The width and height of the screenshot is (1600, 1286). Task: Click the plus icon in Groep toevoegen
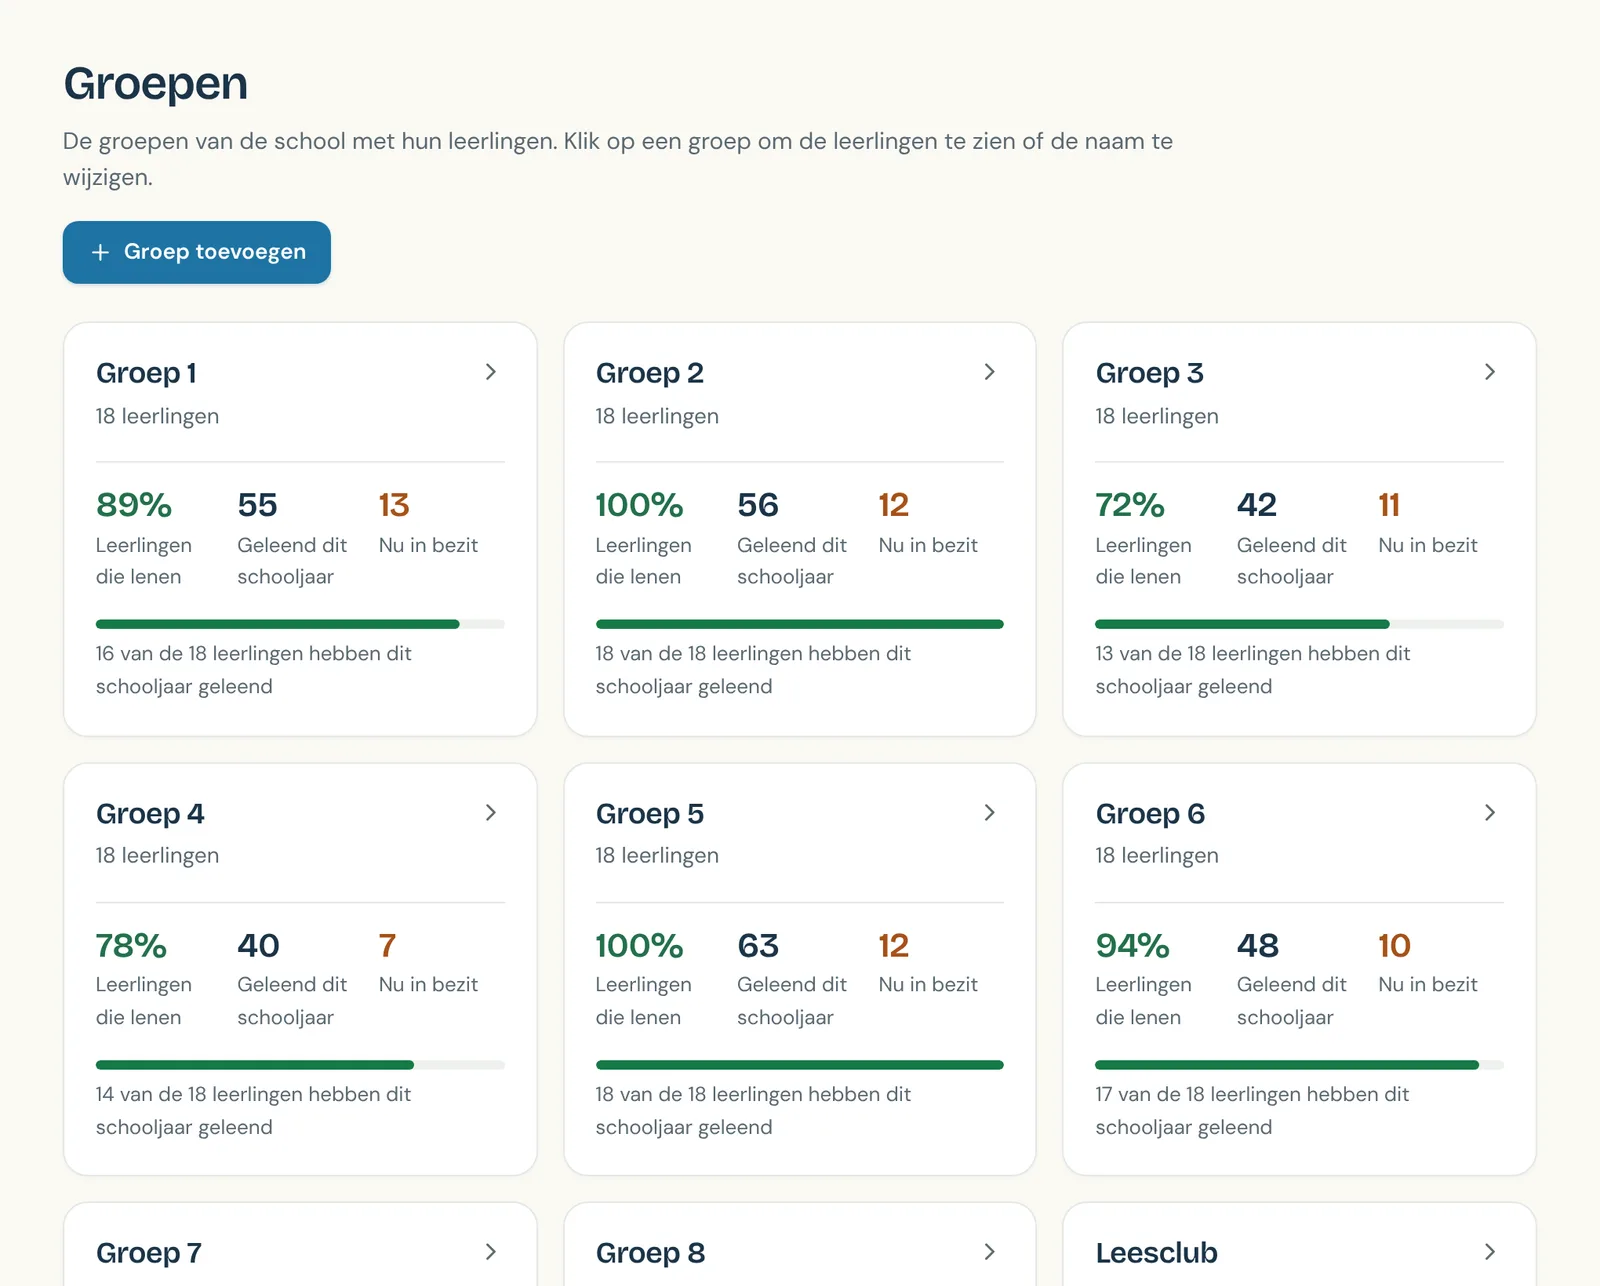click(x=100, y=252)
